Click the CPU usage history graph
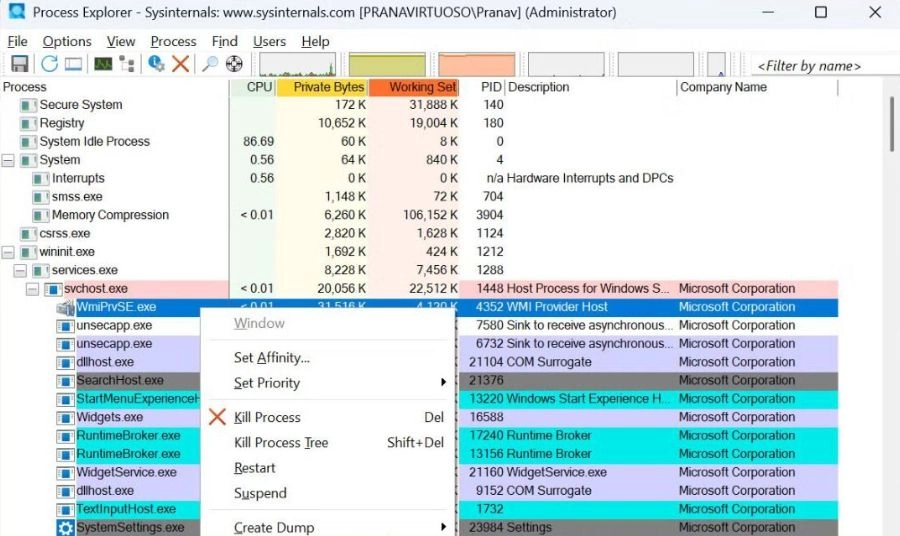The width and height of the screenshot is (900, 536). (x=297, y=64)
